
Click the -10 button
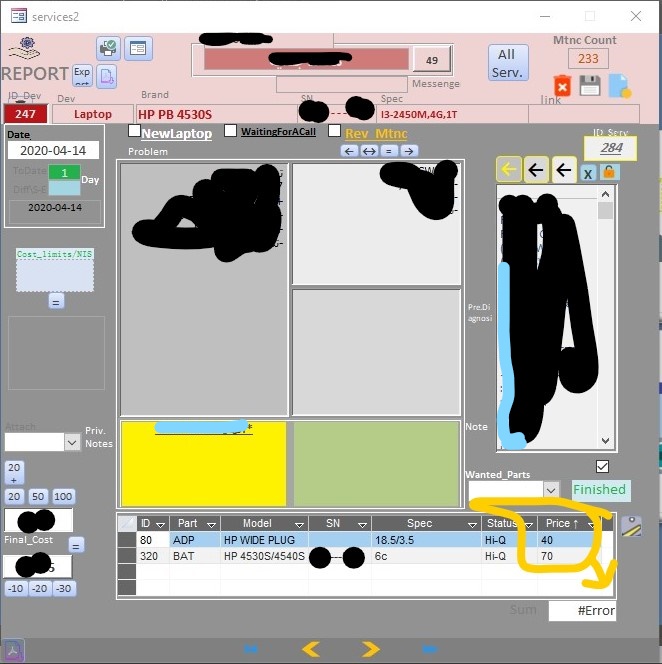tap(16, 589)
